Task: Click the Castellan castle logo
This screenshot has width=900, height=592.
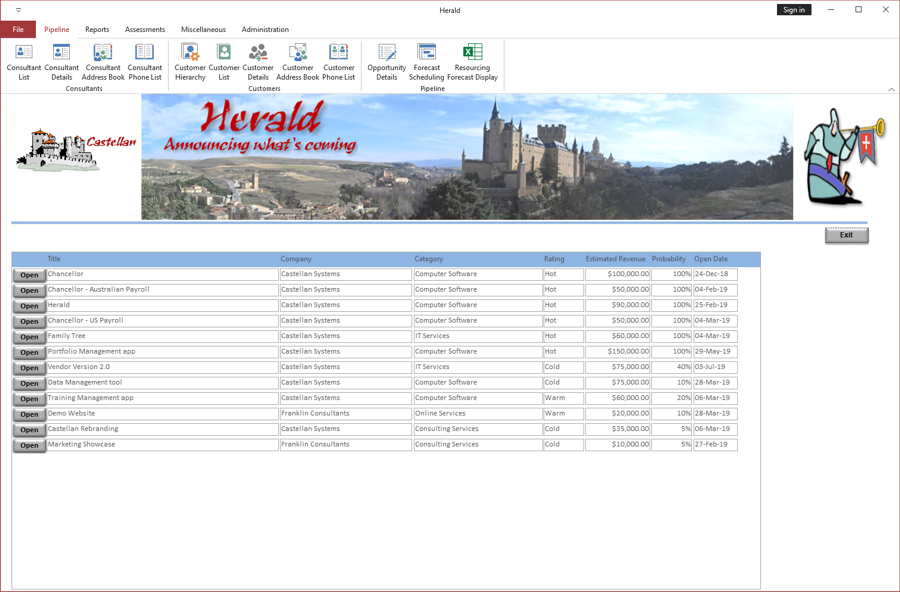Action: pos(76,149)
